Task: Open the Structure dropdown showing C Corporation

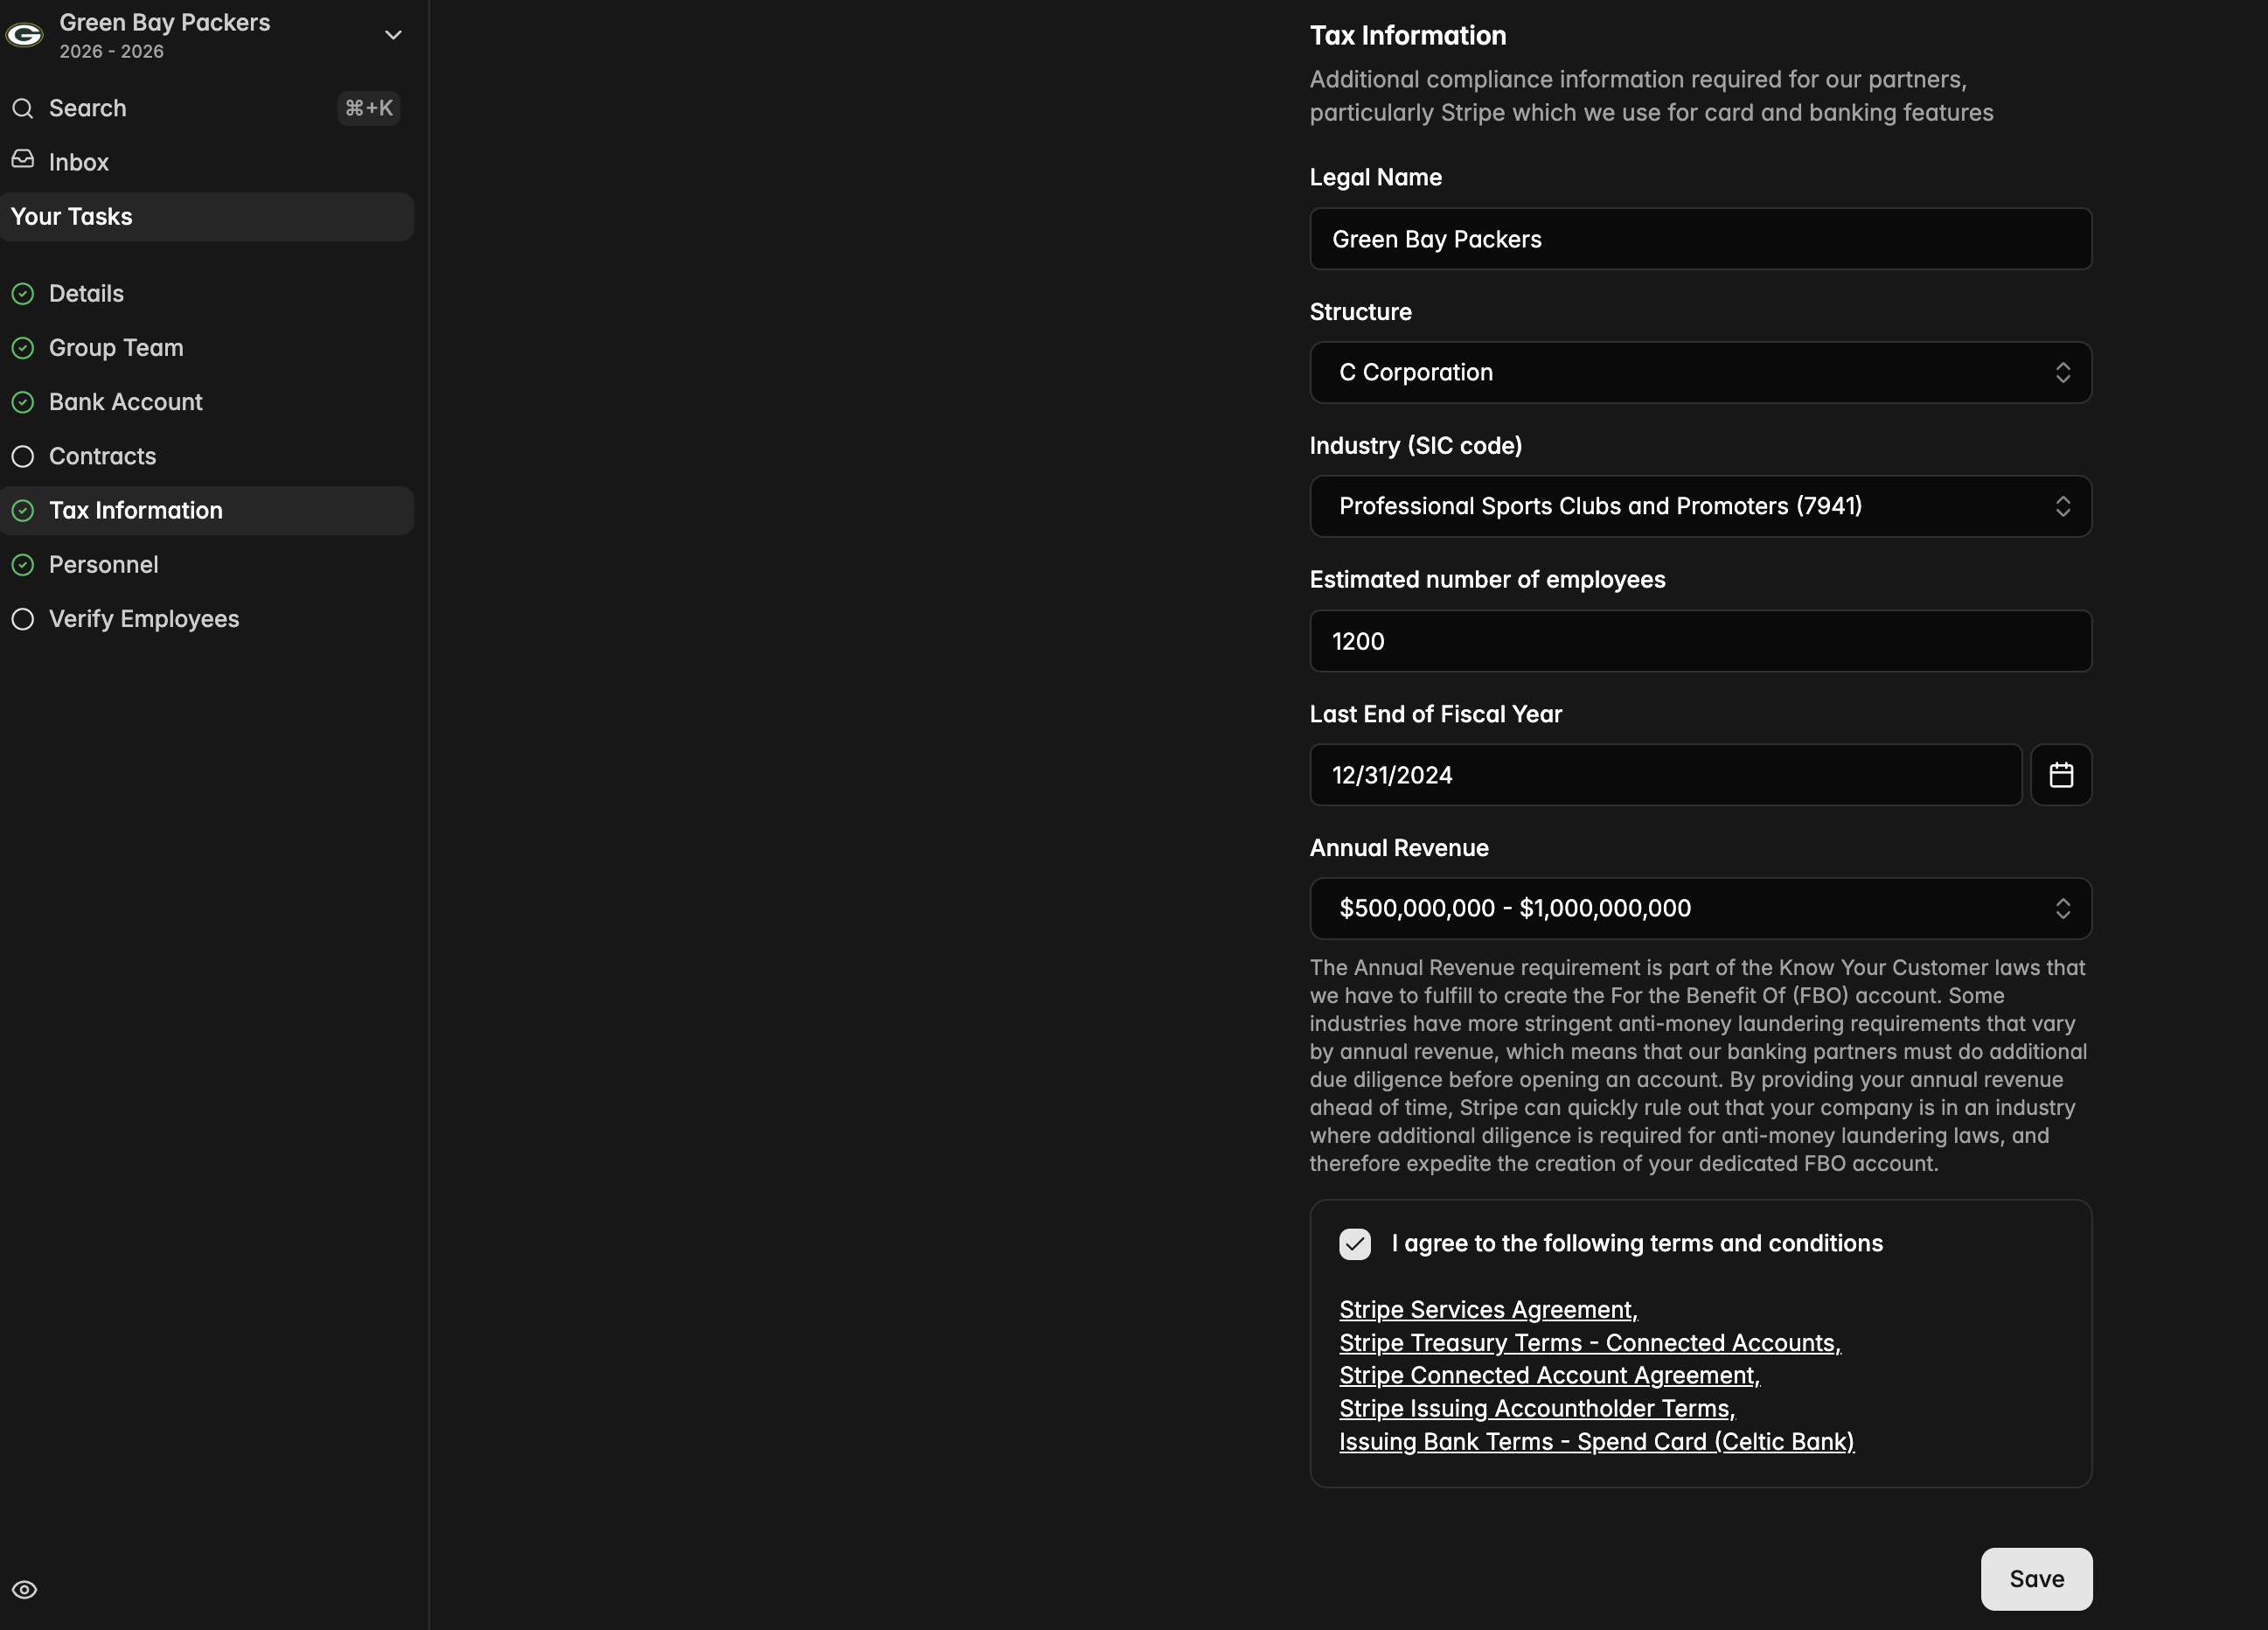Action: 1700,373
